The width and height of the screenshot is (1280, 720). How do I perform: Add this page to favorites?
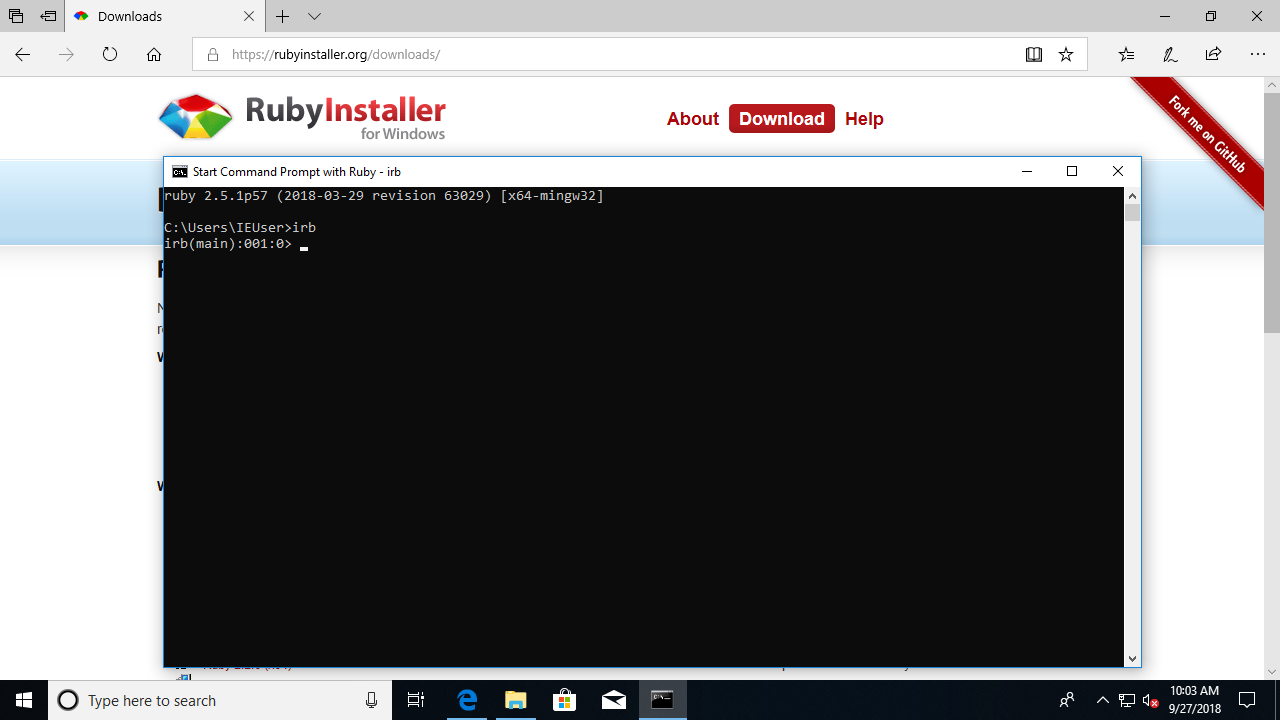pos(1066,55)
